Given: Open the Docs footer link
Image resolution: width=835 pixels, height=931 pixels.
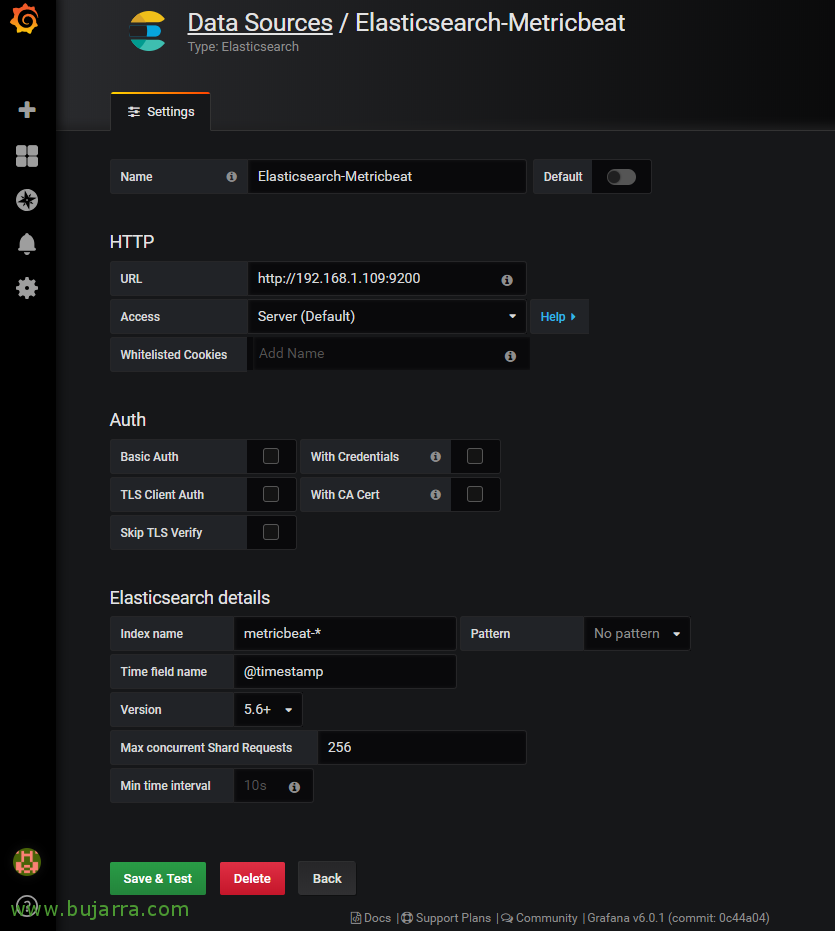Looking at the screenshot, I should 371,918.
